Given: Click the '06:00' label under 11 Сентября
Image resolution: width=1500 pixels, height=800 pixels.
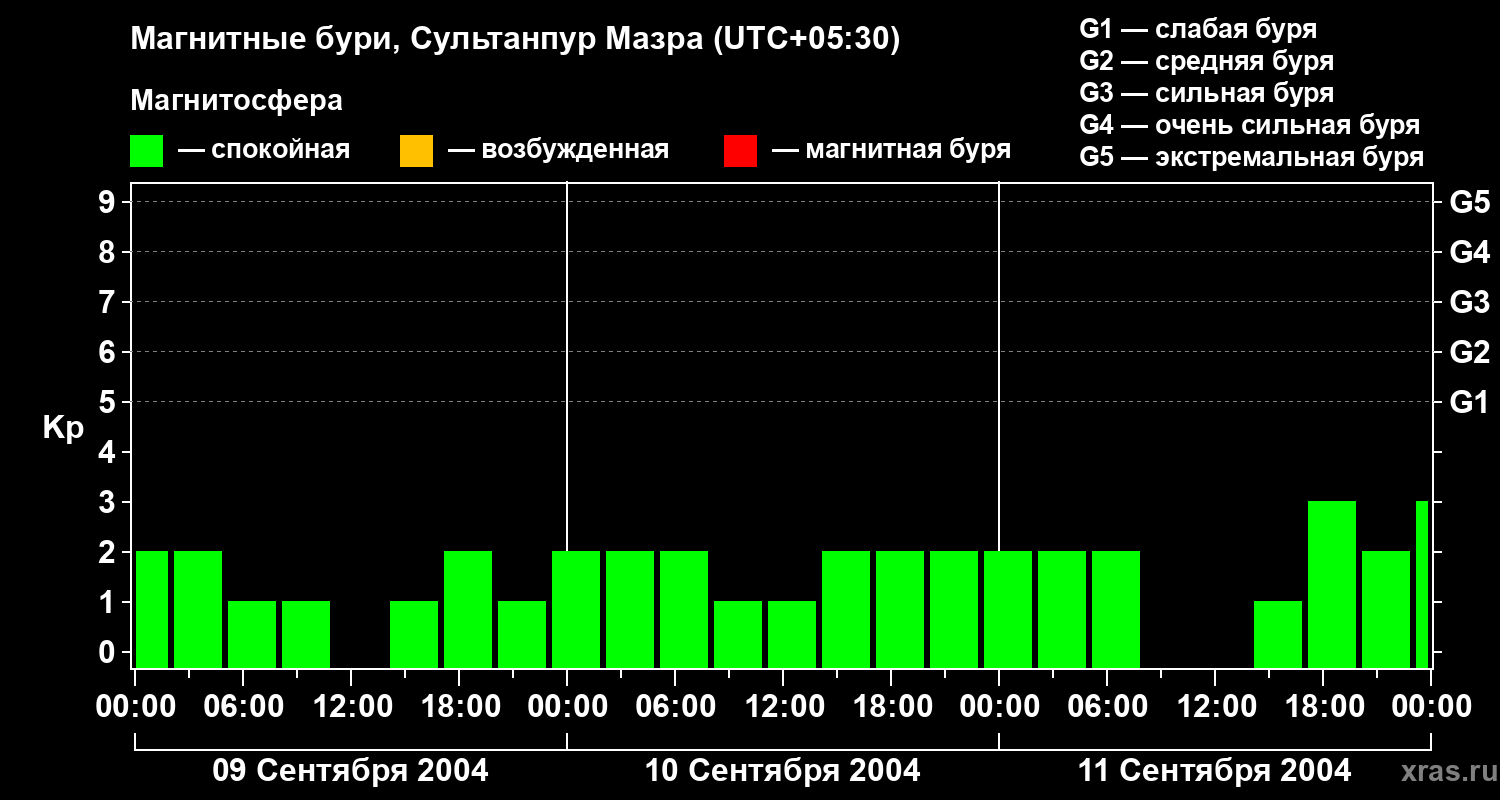Looking at the screenshot, I should [1107, 707].
